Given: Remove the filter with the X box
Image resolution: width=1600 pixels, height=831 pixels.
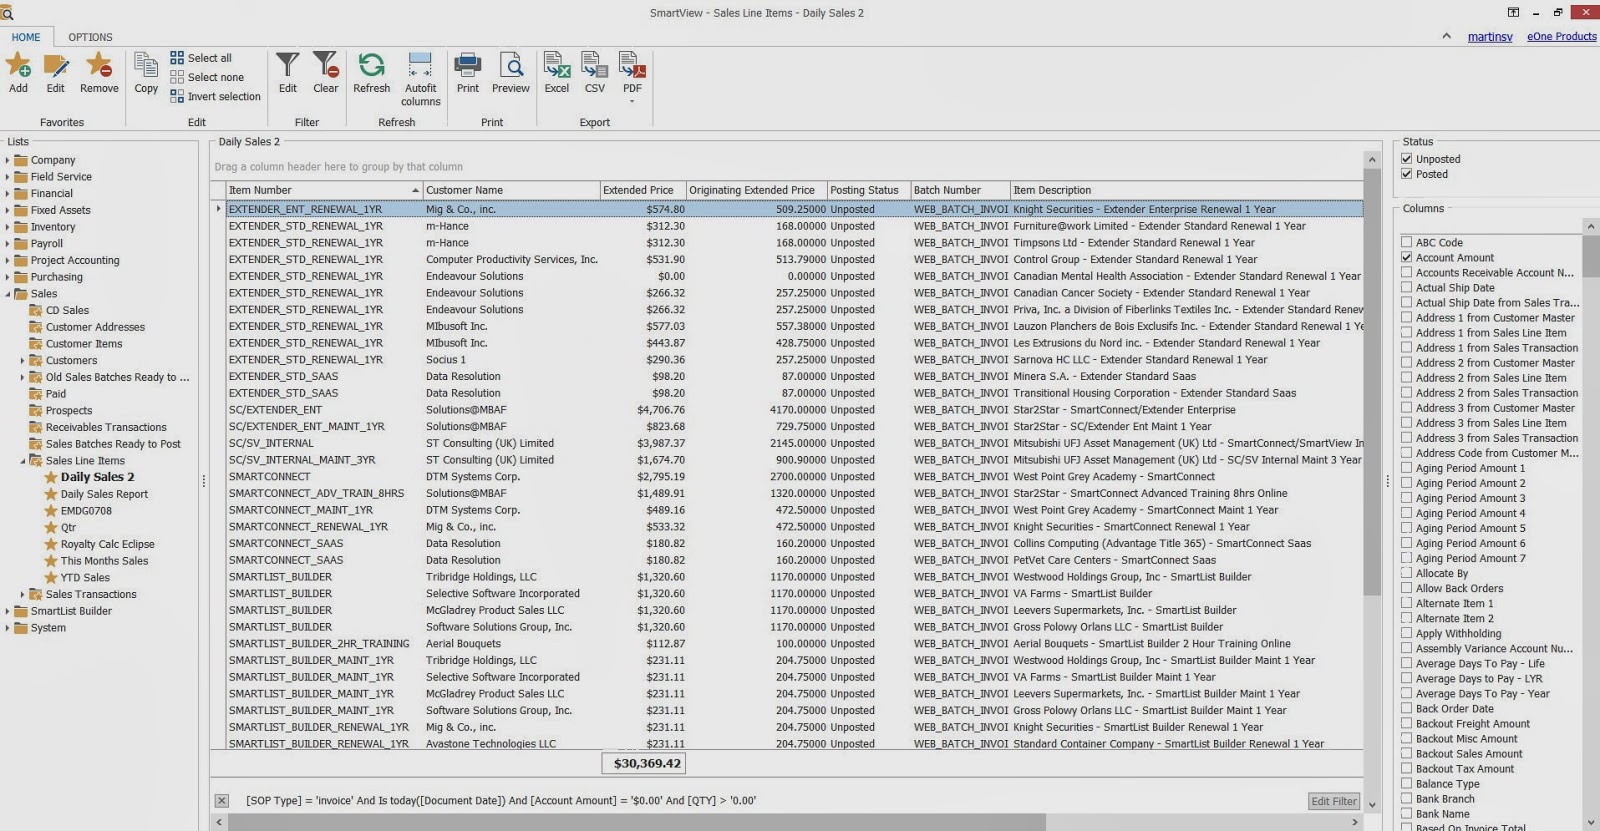Looking at the screenshot, I should click(222, 801).
